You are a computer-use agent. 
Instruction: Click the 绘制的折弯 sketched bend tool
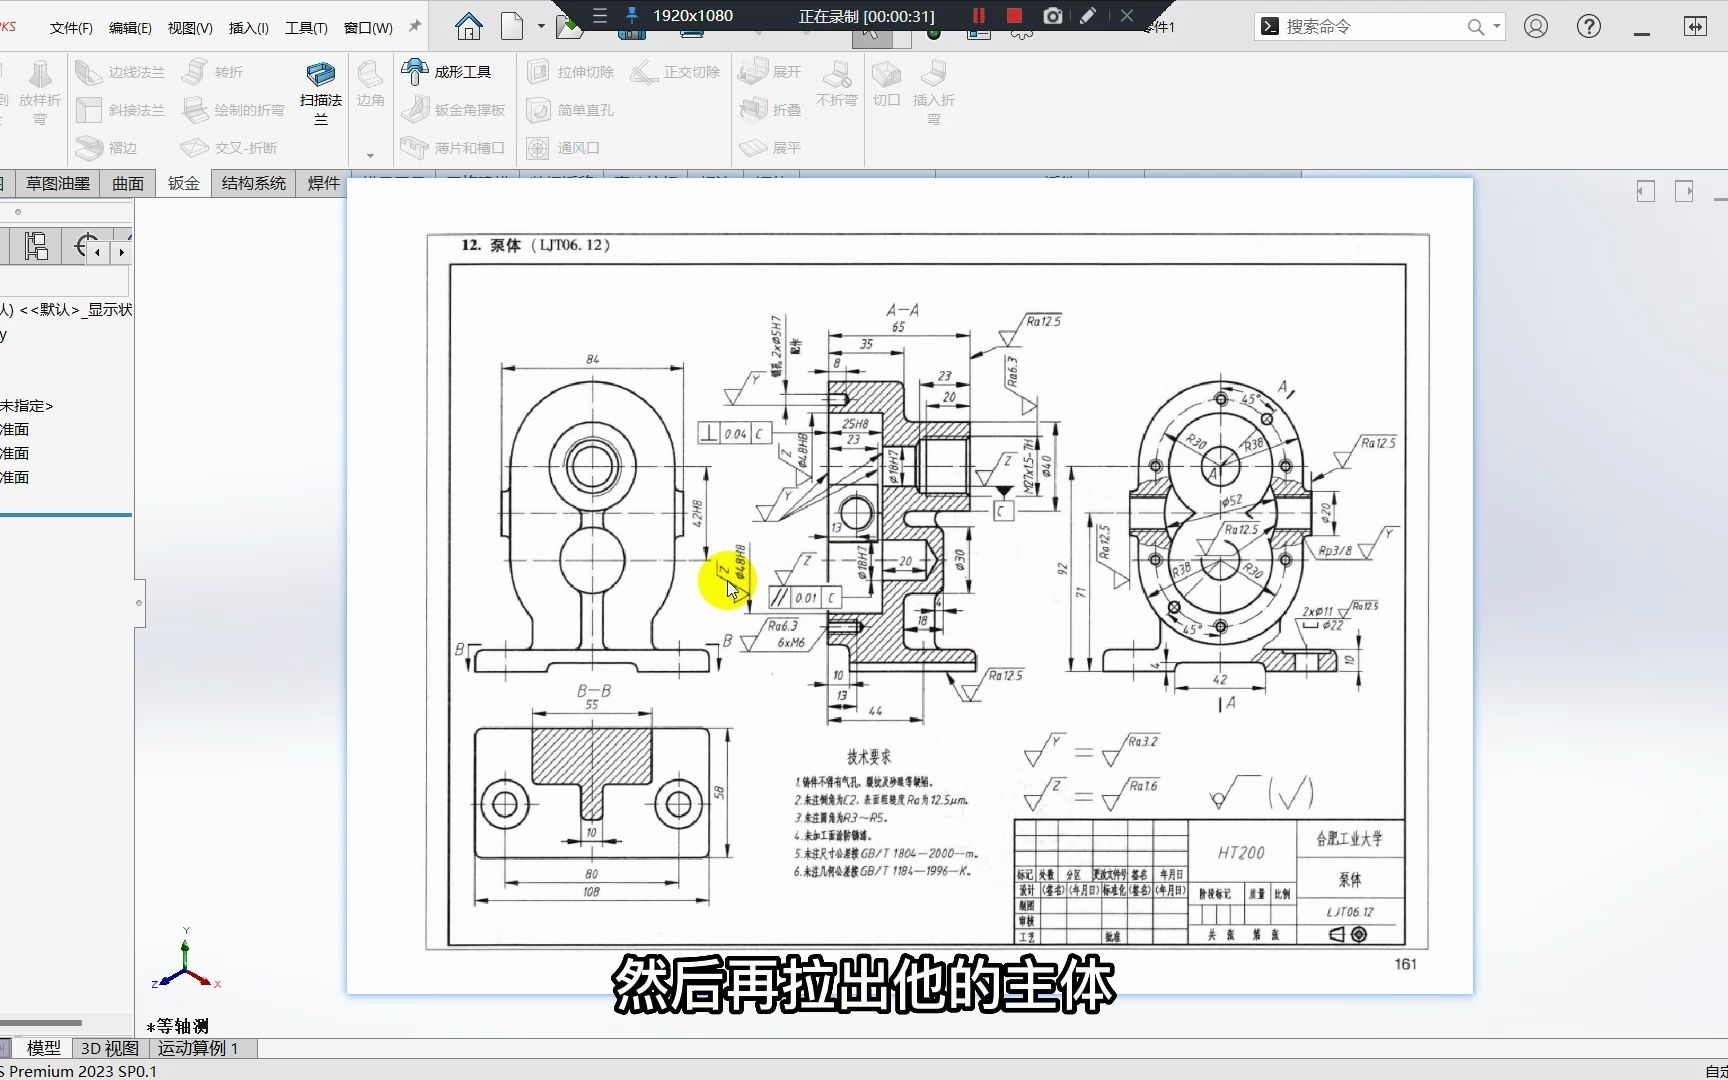pyautogui.click(x=233, y=110)
